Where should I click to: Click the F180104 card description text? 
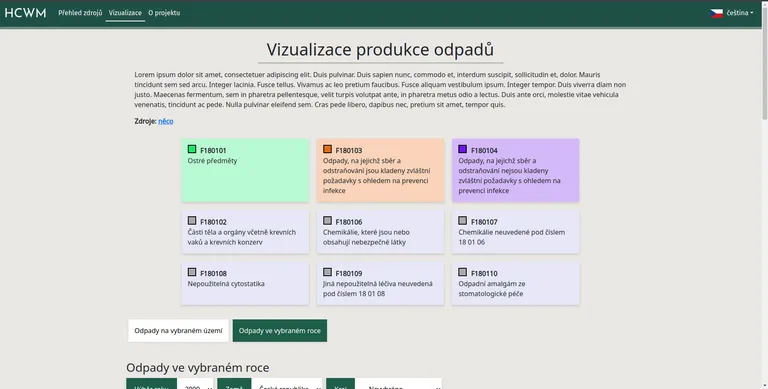tap(509, 175)
